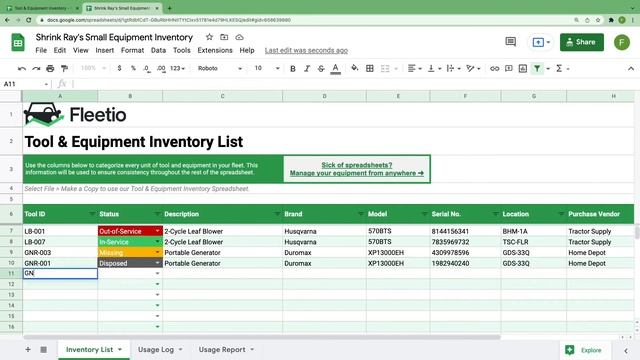This screenshot has width=640, height=360.
Task: Add a new sheet with plus icon
Action: coord(28,349)
